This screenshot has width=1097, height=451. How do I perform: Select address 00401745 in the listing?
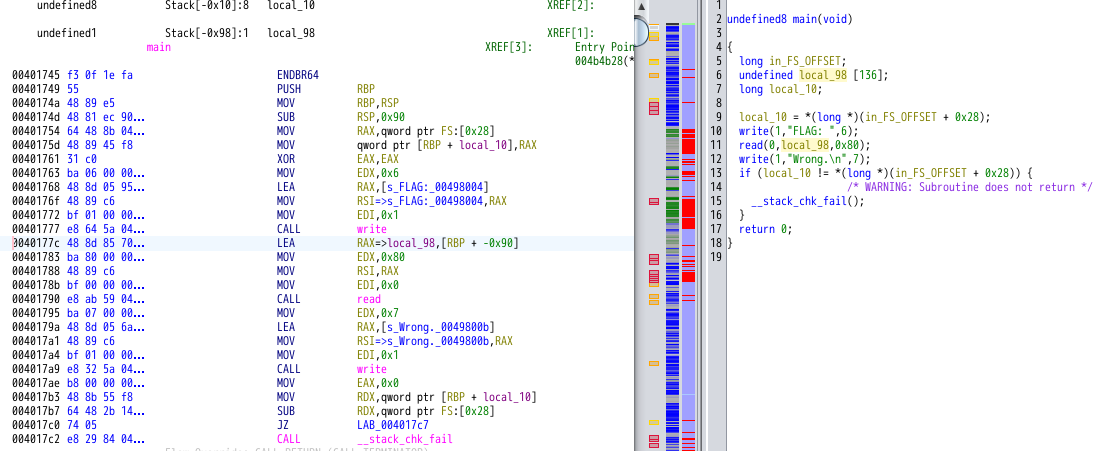(x=34, y=75)
